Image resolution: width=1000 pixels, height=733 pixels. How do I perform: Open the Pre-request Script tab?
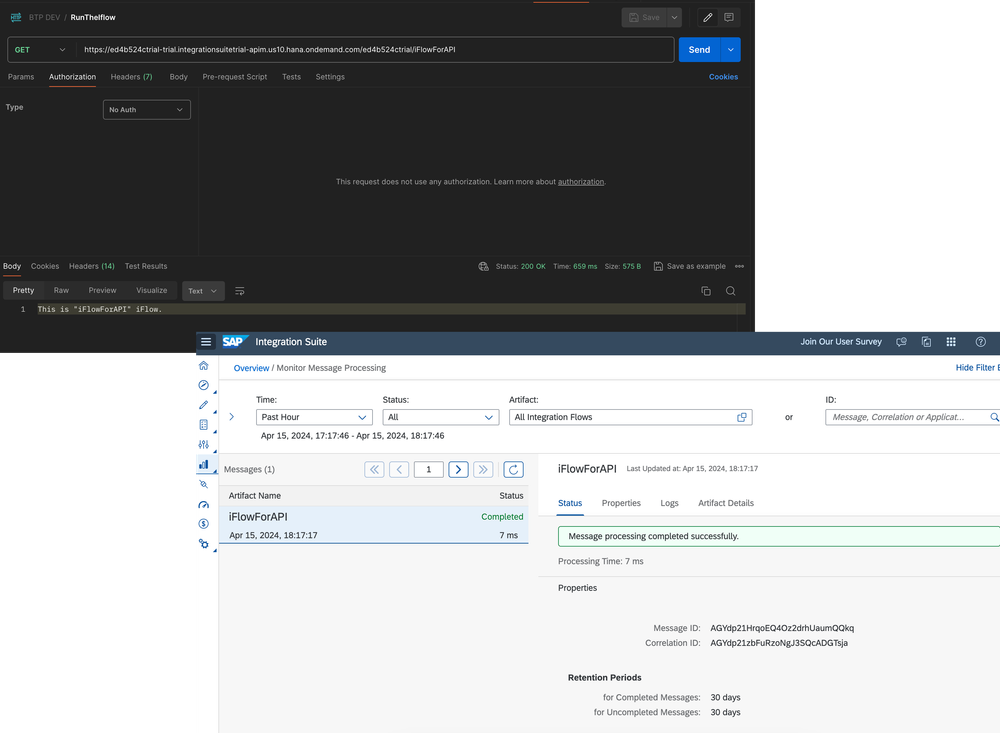point(235,76)
